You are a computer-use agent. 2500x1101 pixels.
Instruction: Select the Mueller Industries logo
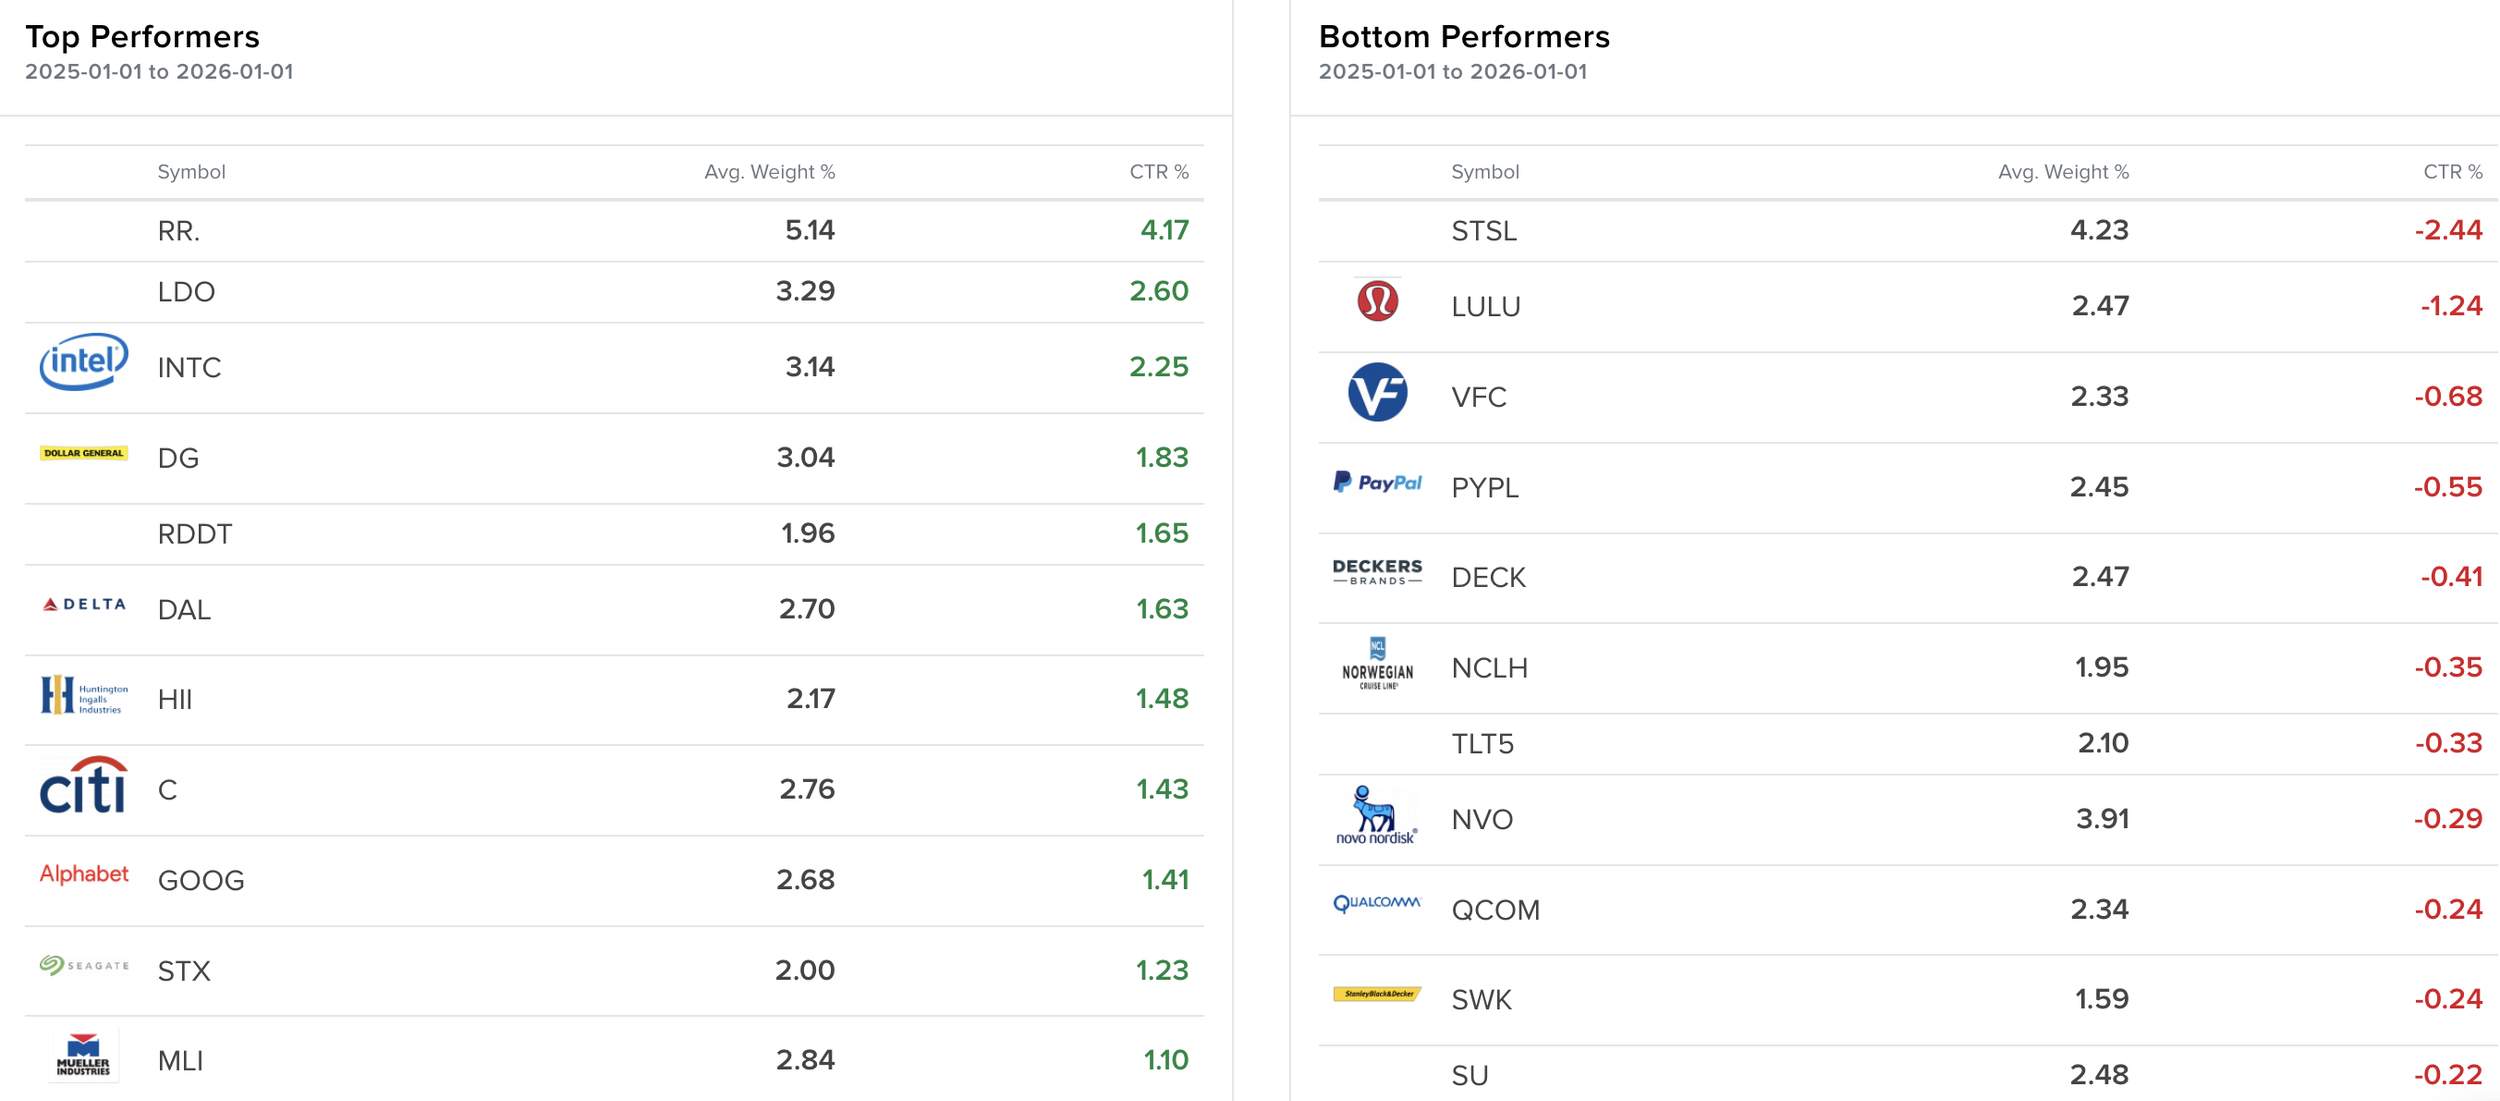point(84,1055)
